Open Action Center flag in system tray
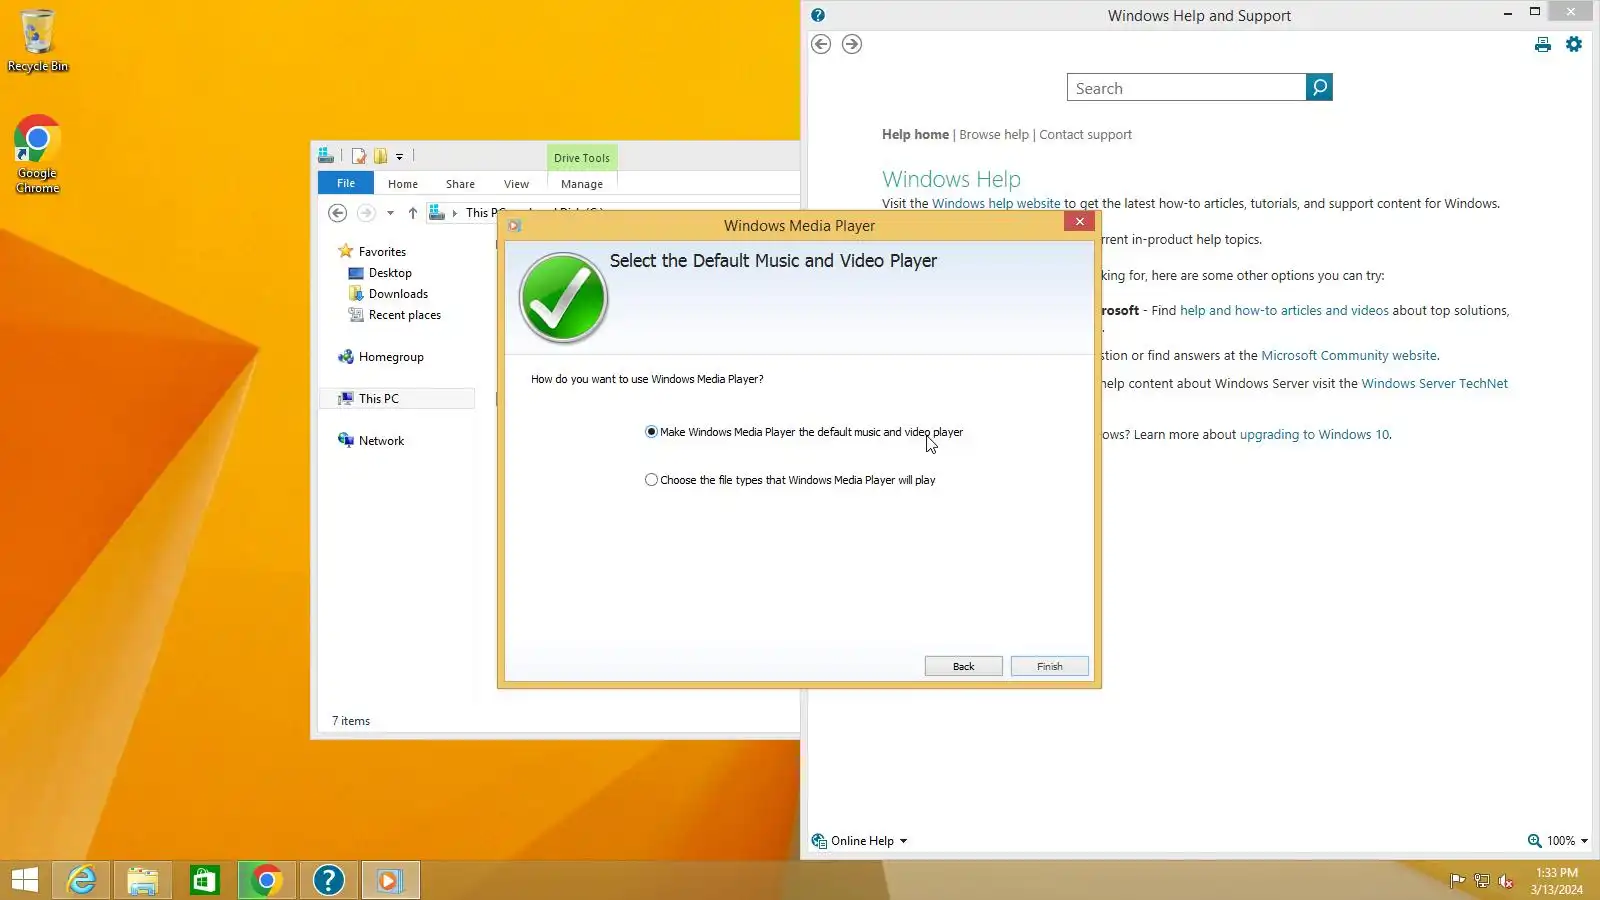Image resolution: width=1600 pixels, height=900 pixels. (x=1457, y=881)
